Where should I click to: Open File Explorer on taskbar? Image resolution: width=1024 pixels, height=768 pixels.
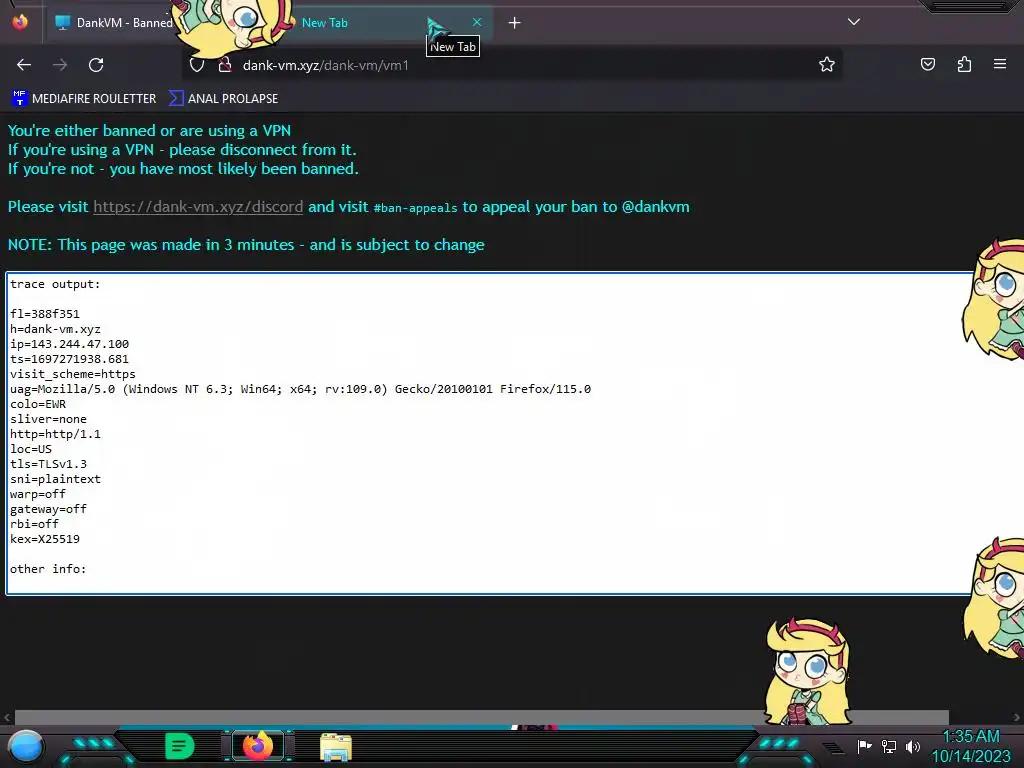coord(336,747)
